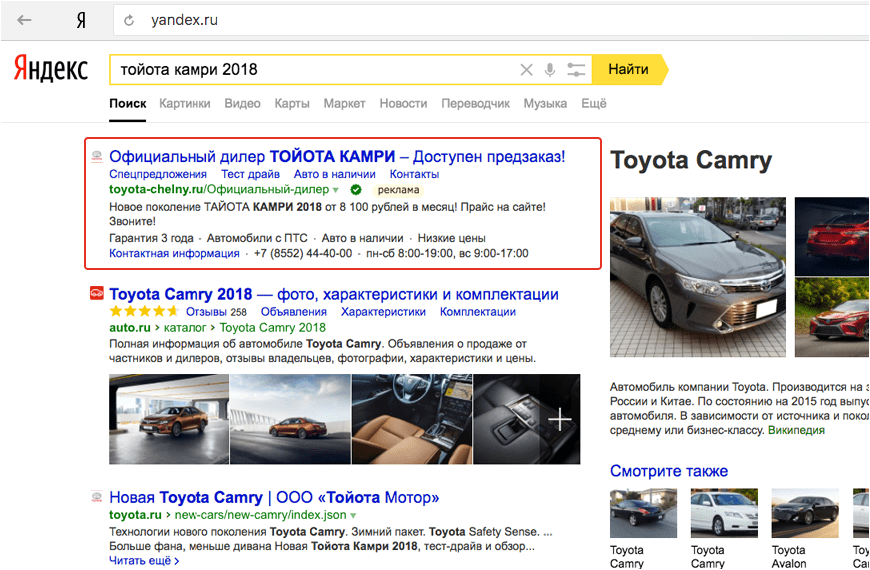Expand the Ещё menu in search tabs
This screenshot has height=570, width=870.
tap(593, 104)
